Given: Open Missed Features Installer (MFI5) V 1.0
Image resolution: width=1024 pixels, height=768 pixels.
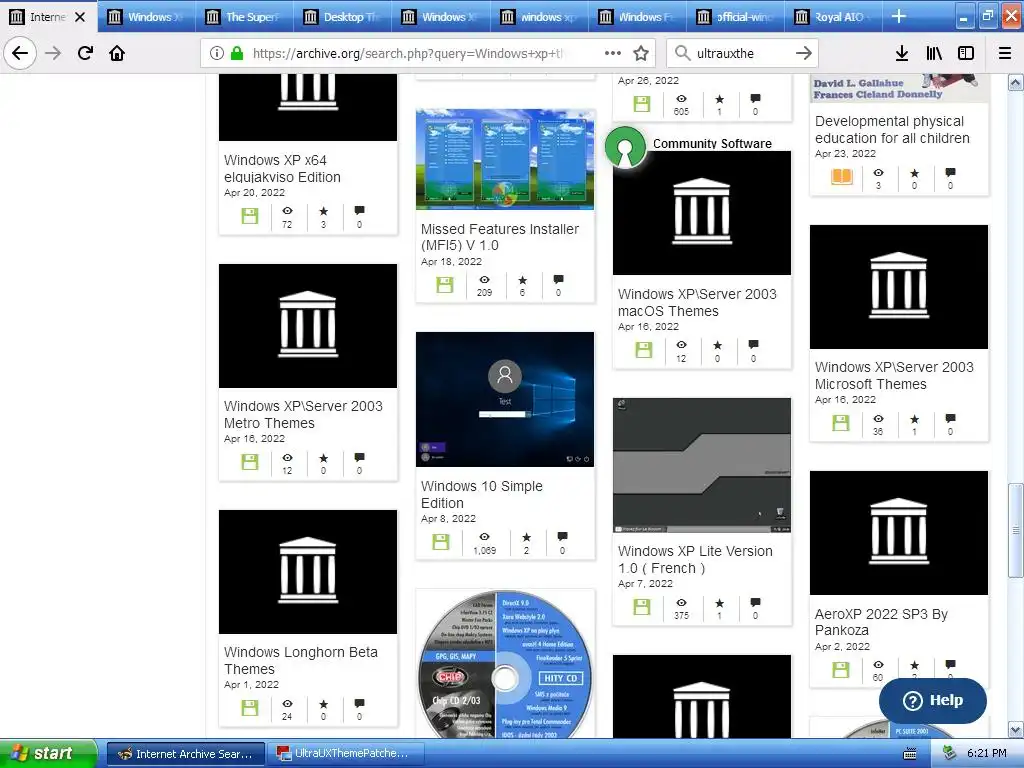Looking at the screenshot, I should [500, 237].
